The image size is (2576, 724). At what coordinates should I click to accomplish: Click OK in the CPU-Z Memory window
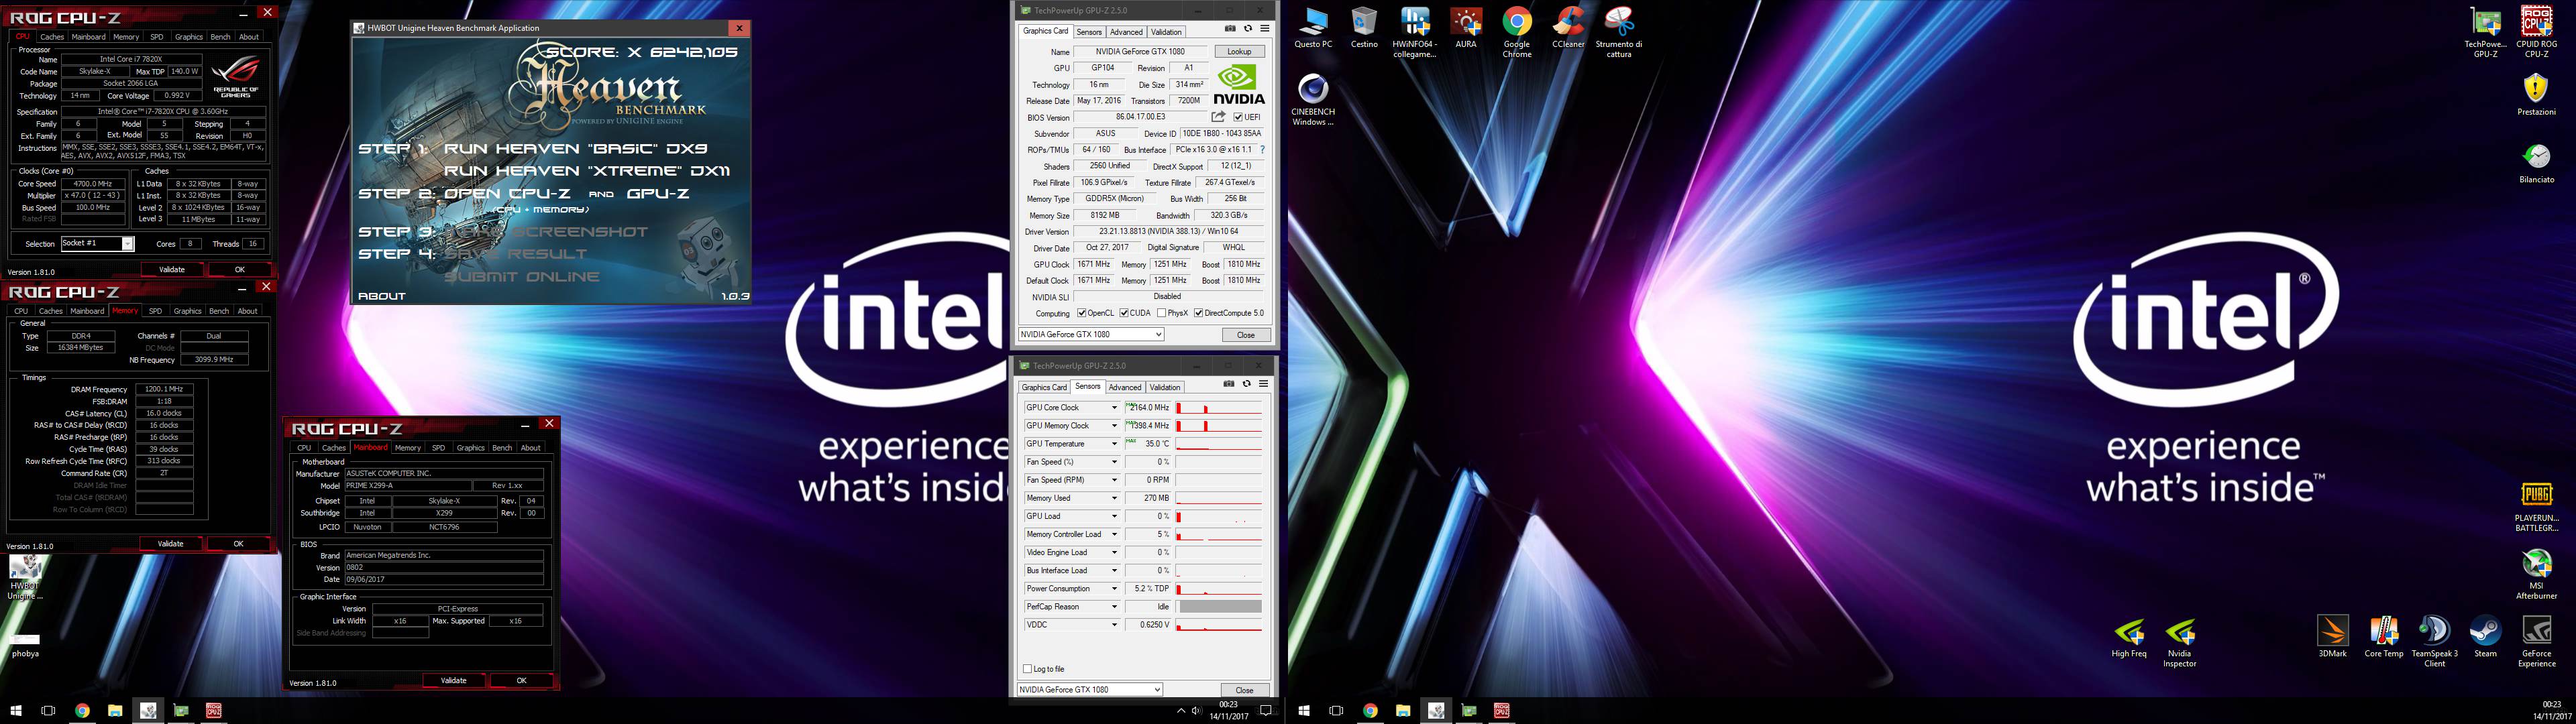(x=238, y=544)
